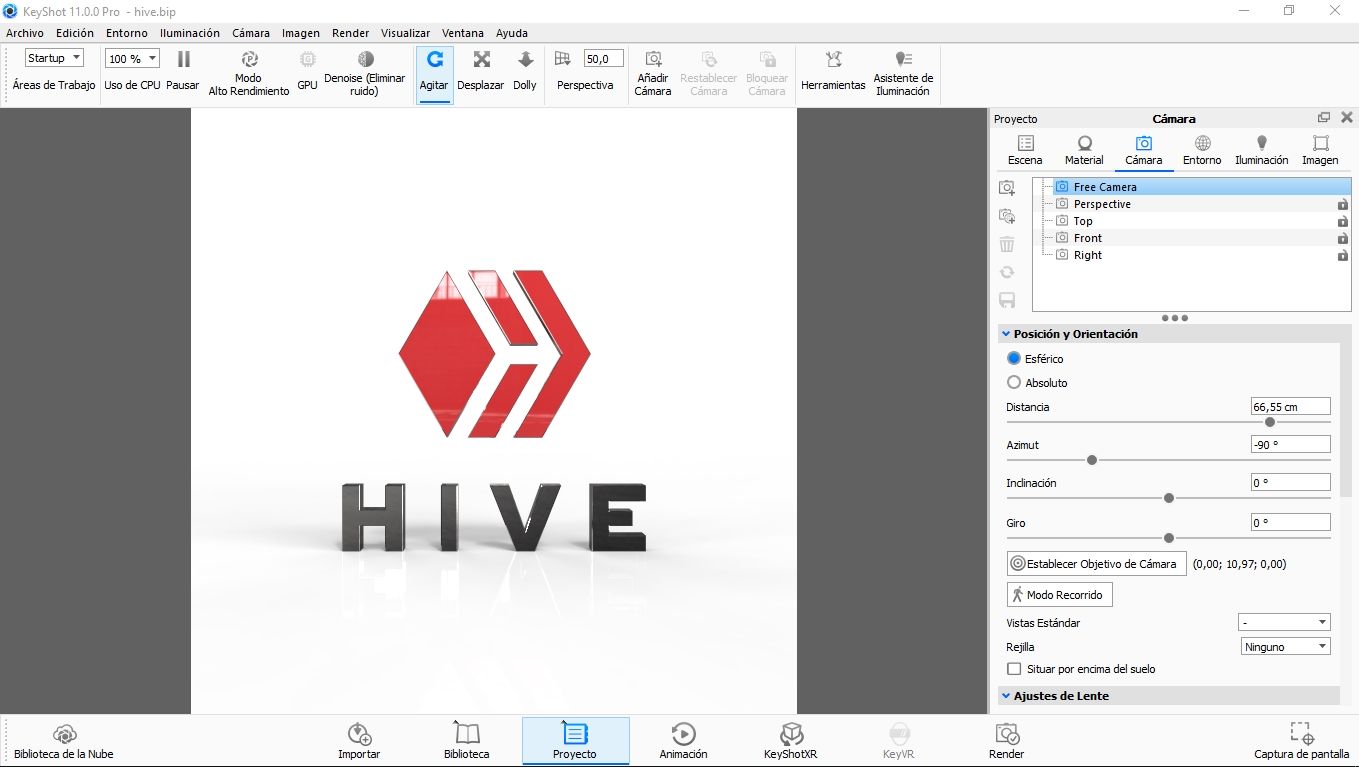The image size is (1359, 767).
Task: Enable Modo Alto Rendimiento
Action: pyautogui.click(x=249, y=74)
